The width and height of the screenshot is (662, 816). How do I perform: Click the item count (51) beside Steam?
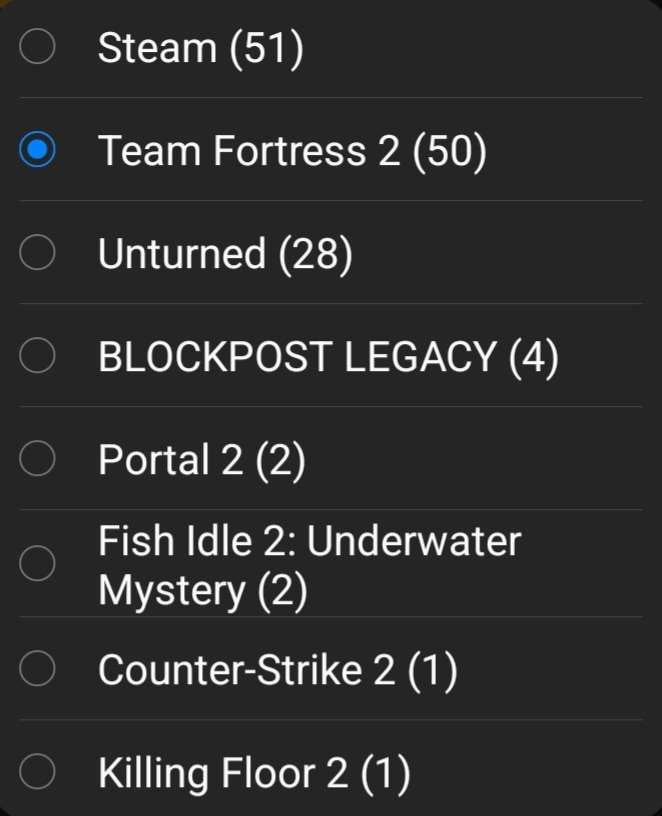click(266, 48)
